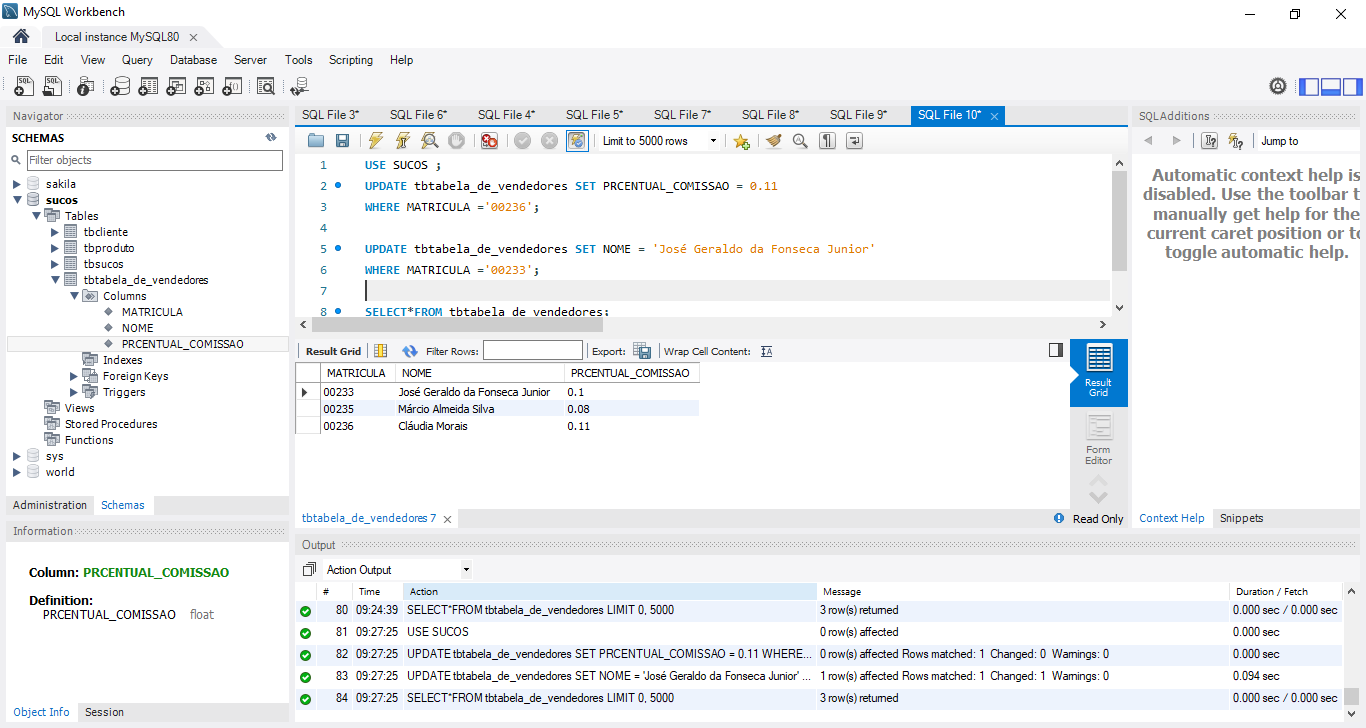Open the find panel magnifier icon
Image resolution: width=1366 pixels, height=728 pixels.
pyautogui.click(x=800, y=141)
